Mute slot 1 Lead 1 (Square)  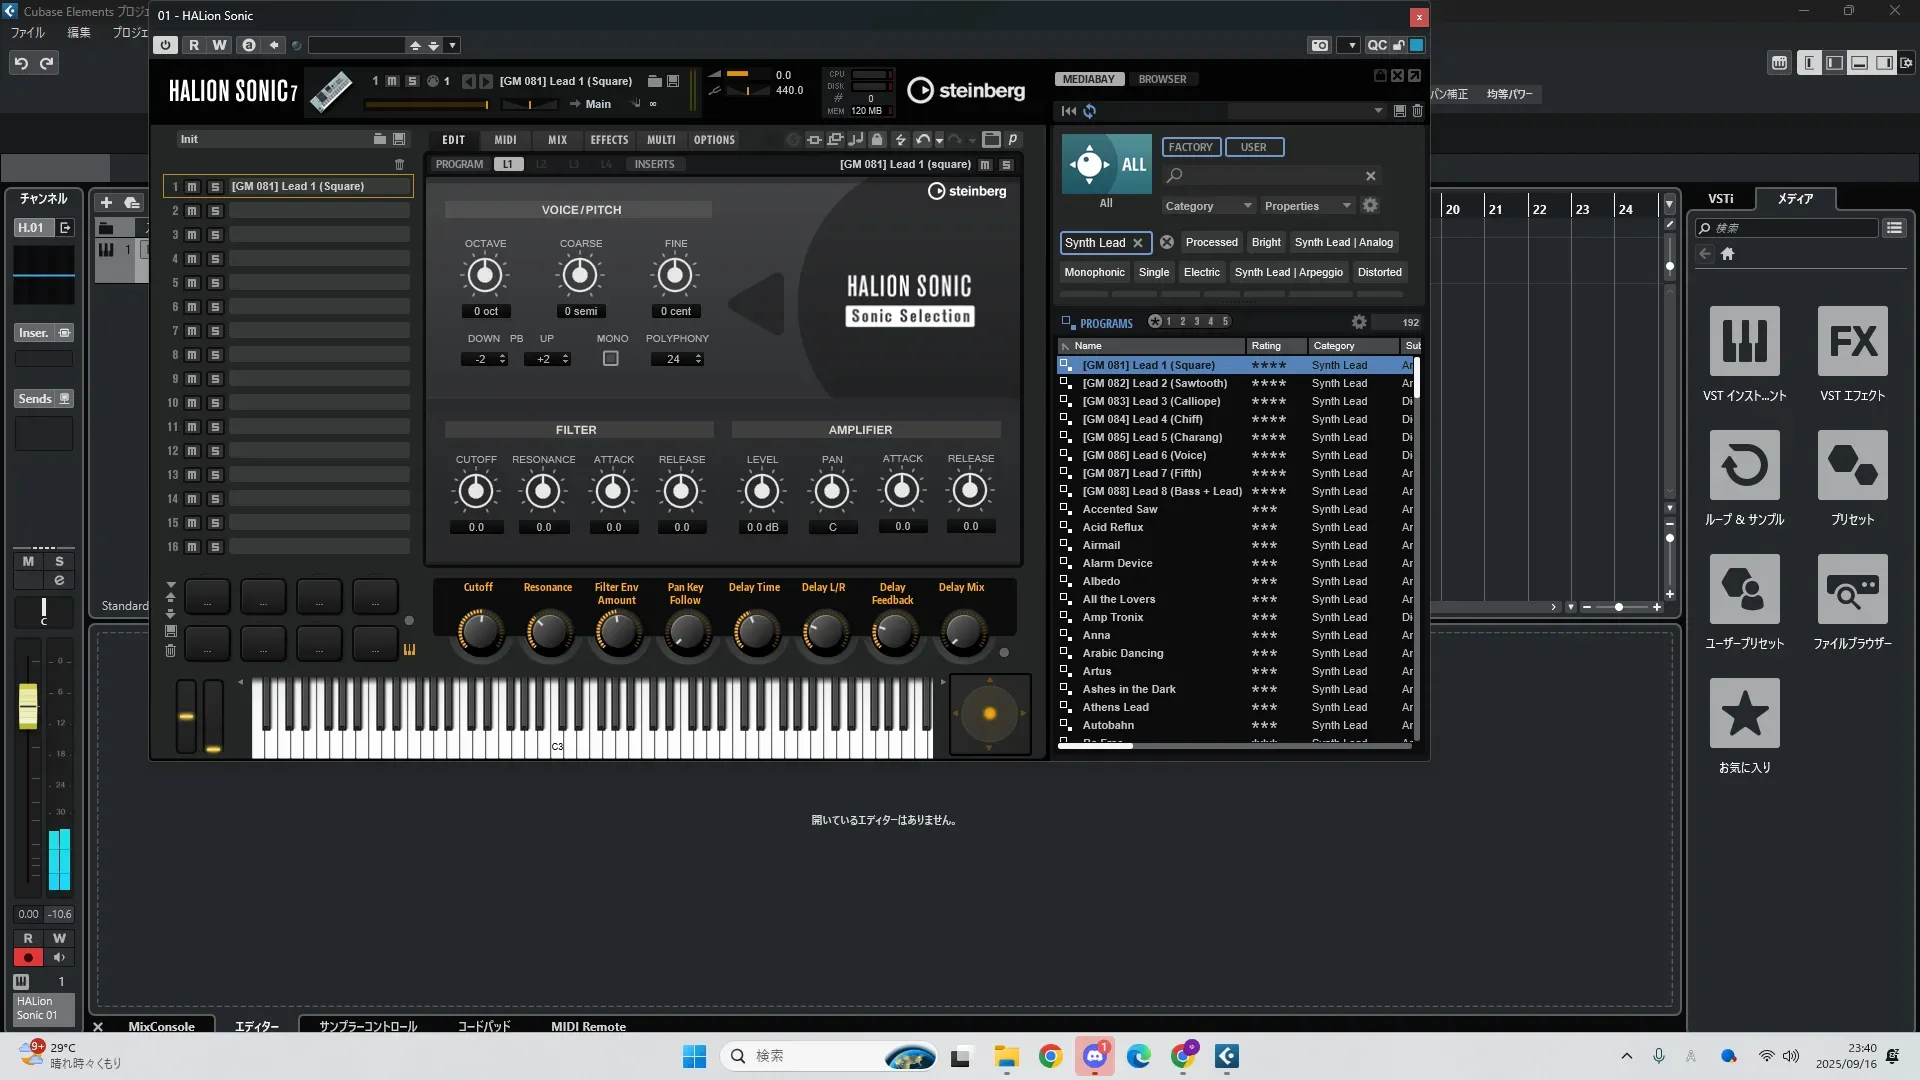pyautogui.click(x=192, y=186)
